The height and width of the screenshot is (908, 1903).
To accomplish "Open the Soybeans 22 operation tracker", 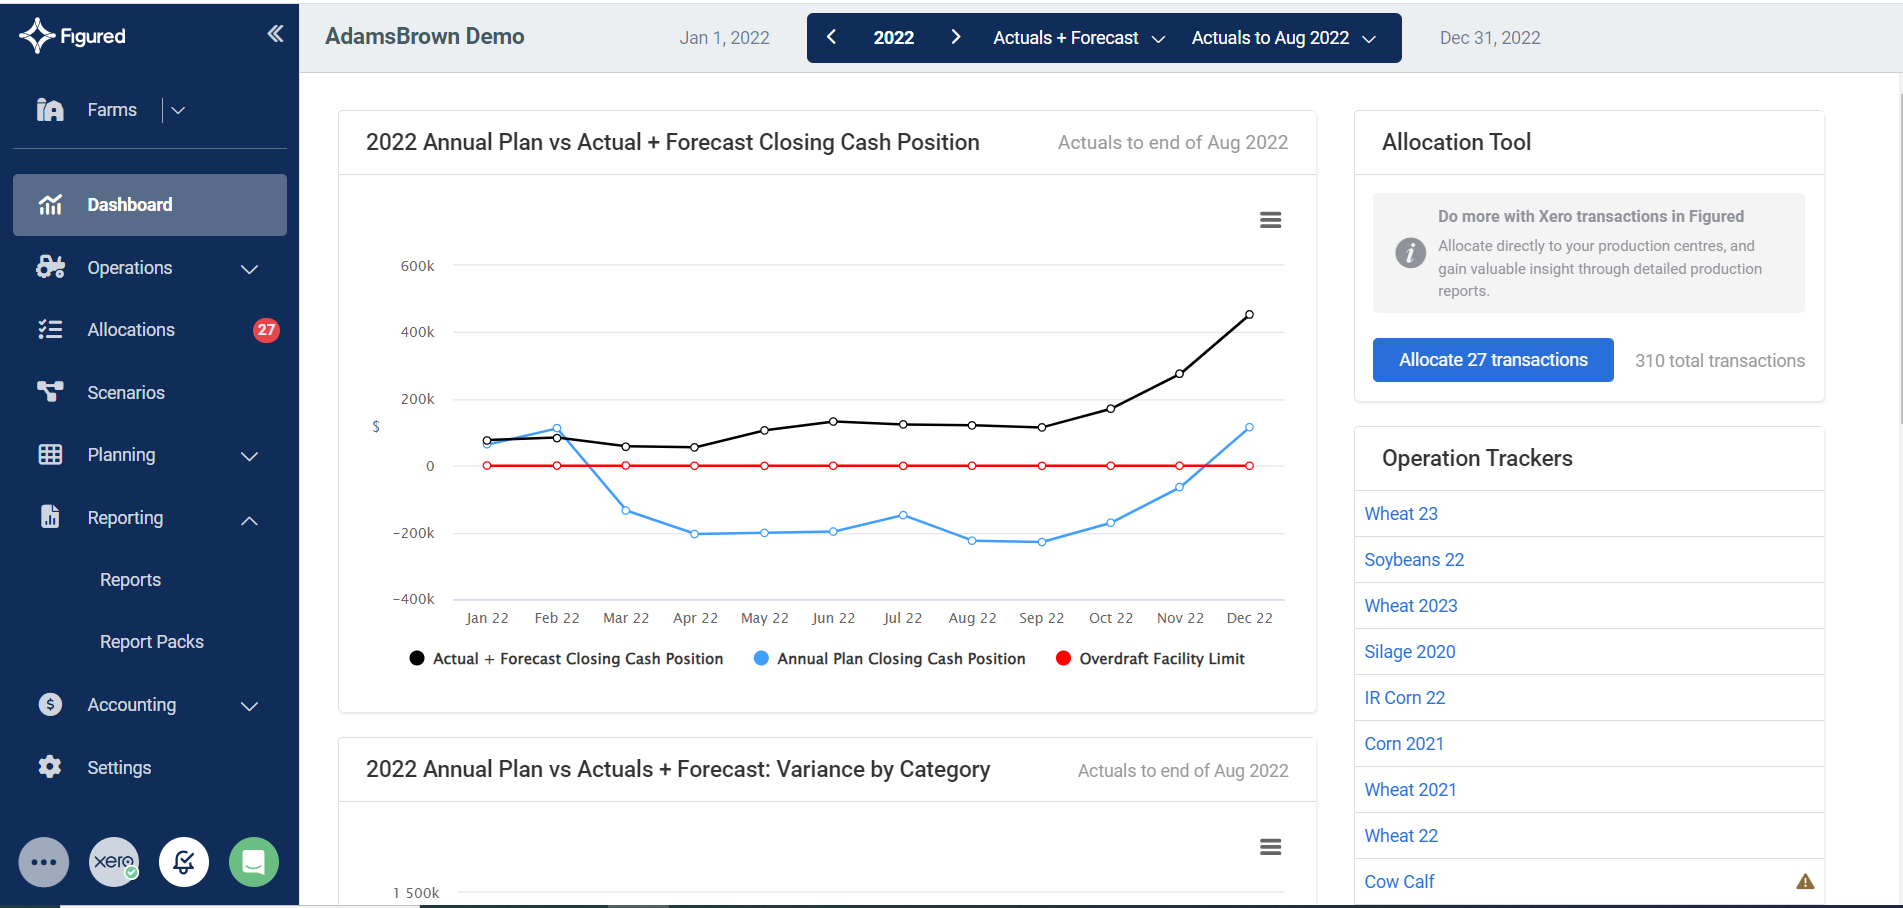I will tap(1413, 559).
